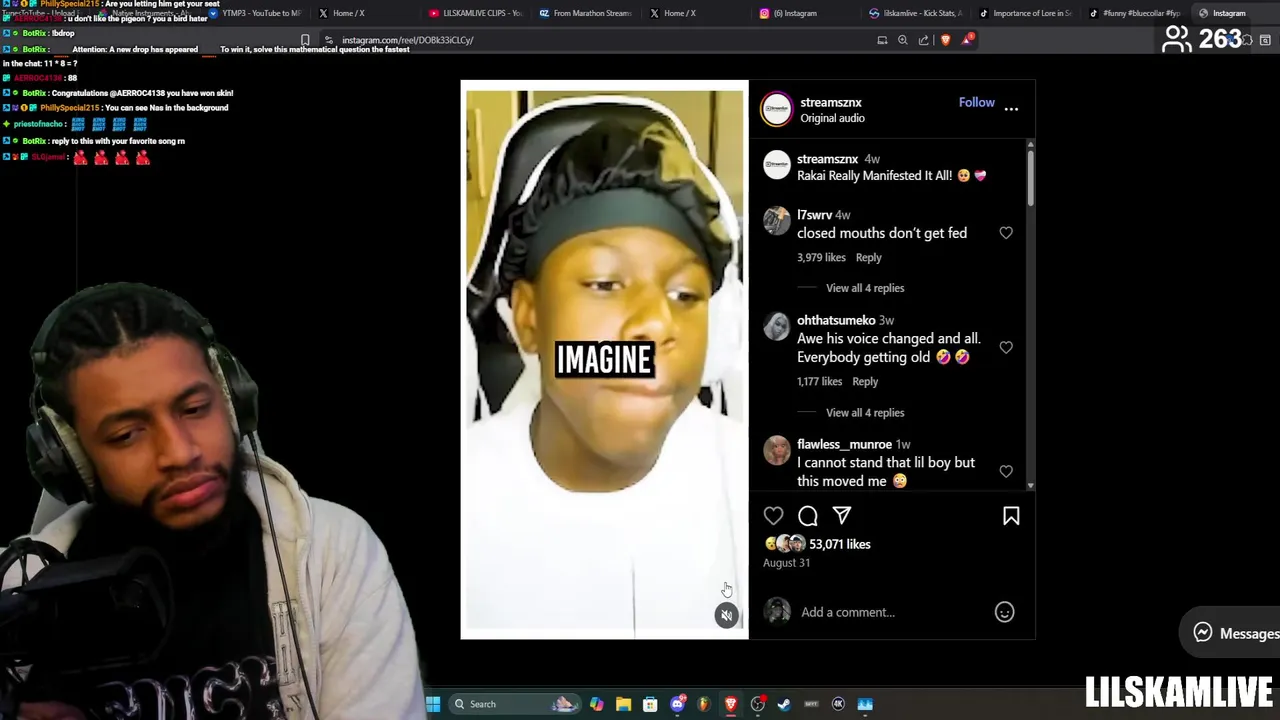Like l7swrv's comment with its heart
This screenshot has height=720, width=1280.
click(1006, 233)
